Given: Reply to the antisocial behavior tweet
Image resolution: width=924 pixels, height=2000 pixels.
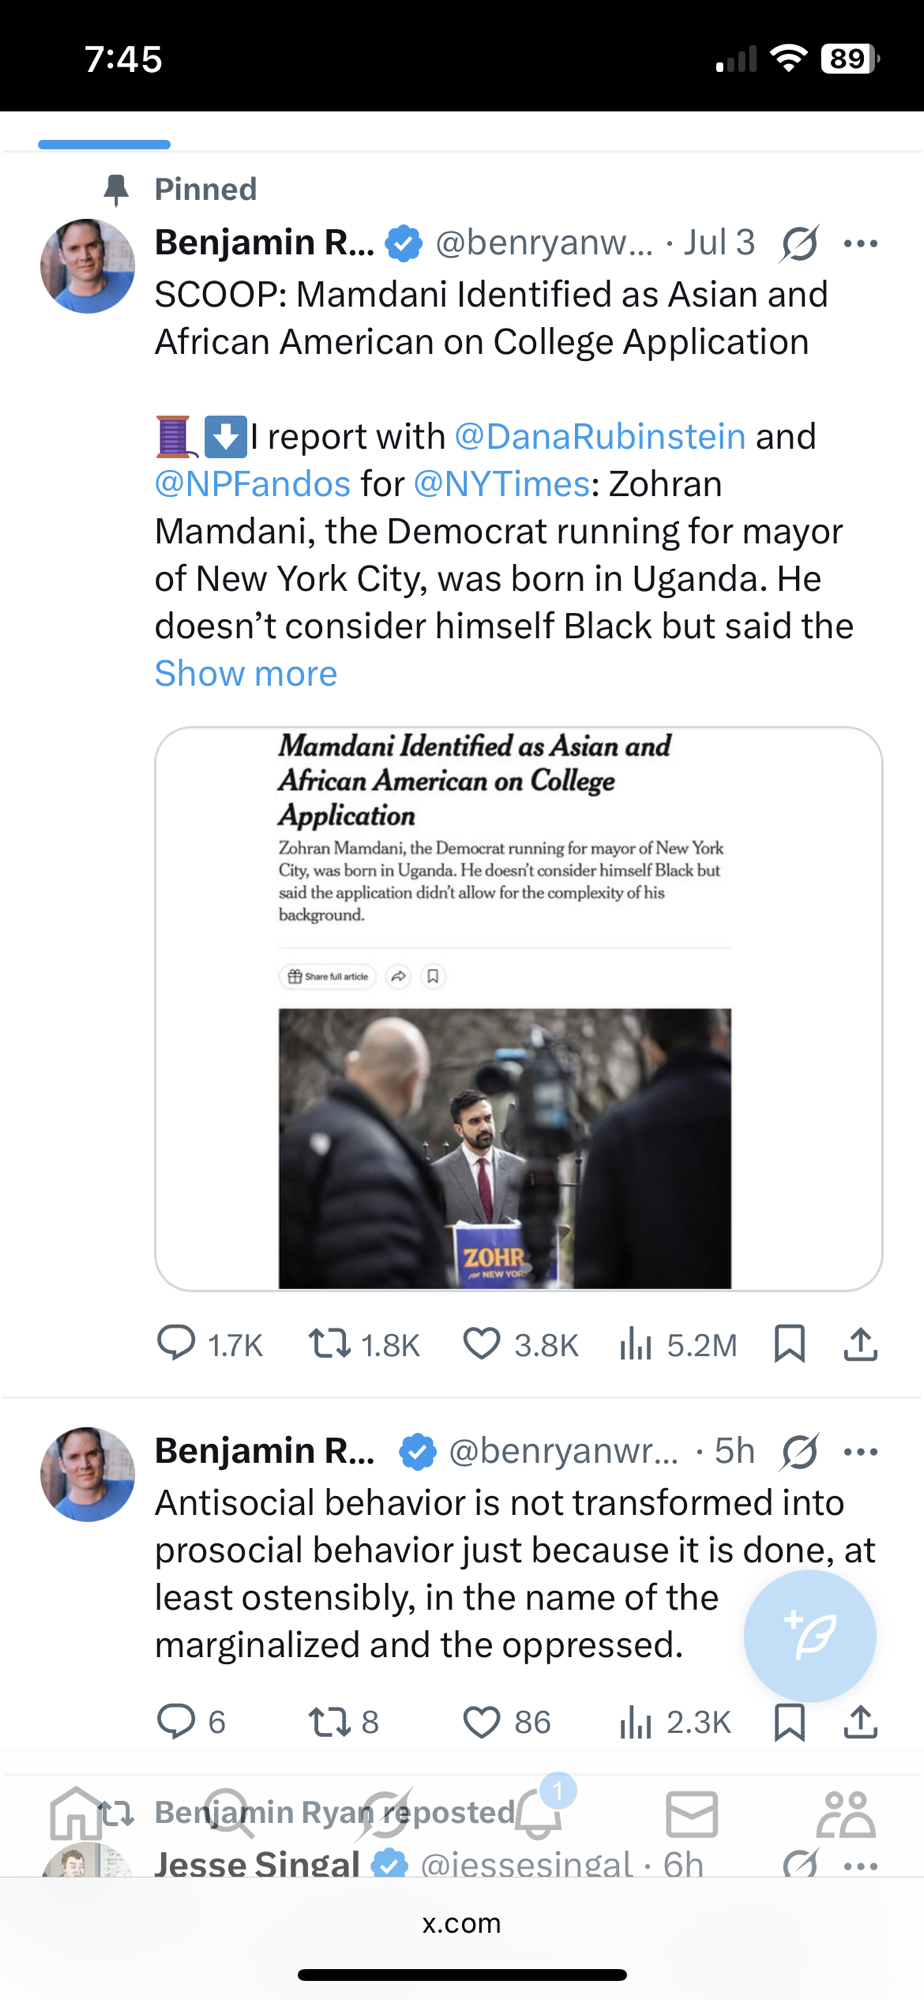Looking at the screenshot, I should click(x=177, y=1721).
